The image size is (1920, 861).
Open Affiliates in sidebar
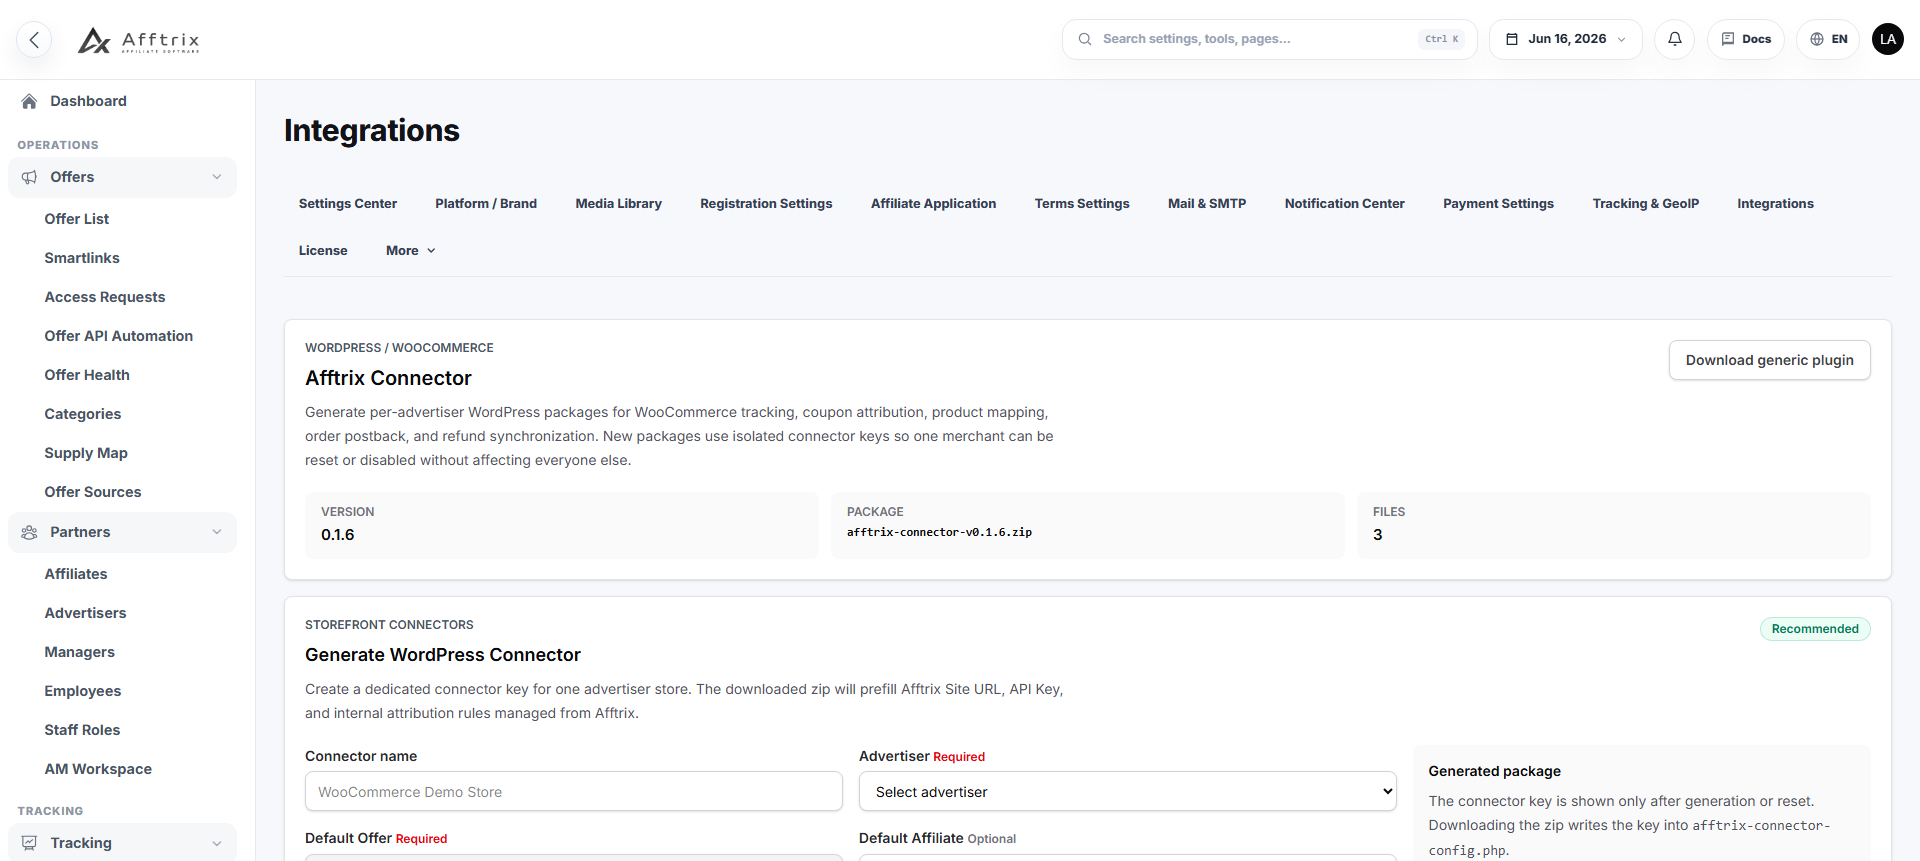point(76,574)
